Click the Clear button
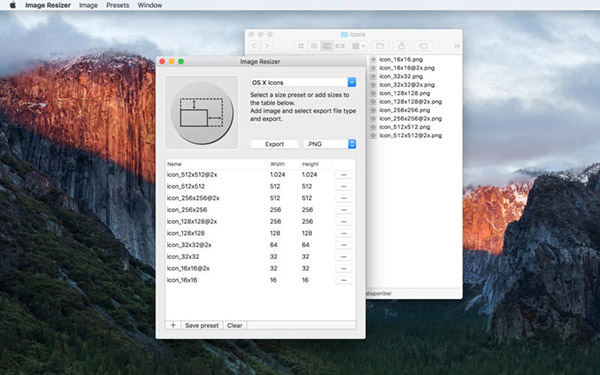The height and width of the screenshot is (375, 600). pos(235,325)
